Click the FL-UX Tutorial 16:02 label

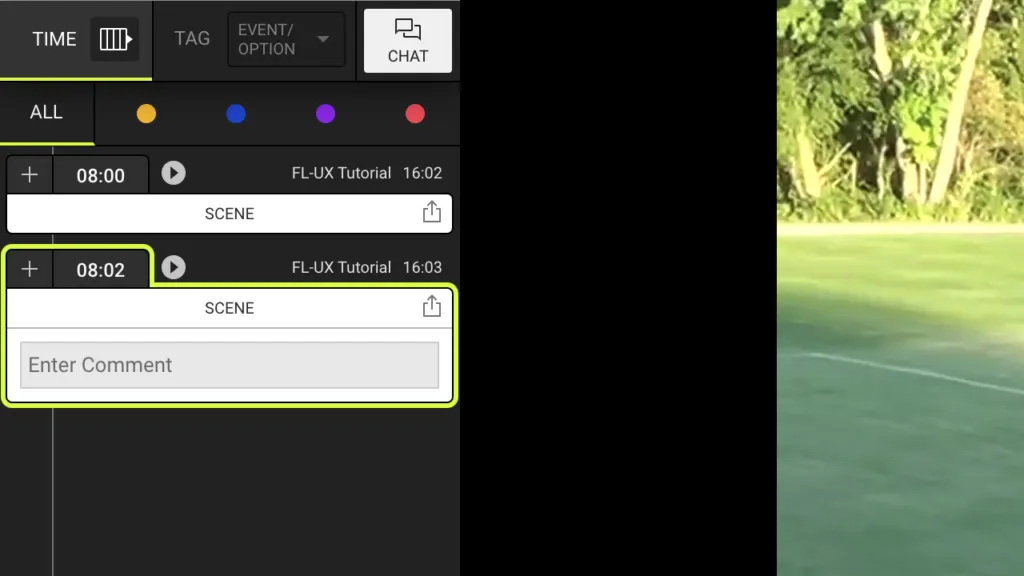click(366, 173)
